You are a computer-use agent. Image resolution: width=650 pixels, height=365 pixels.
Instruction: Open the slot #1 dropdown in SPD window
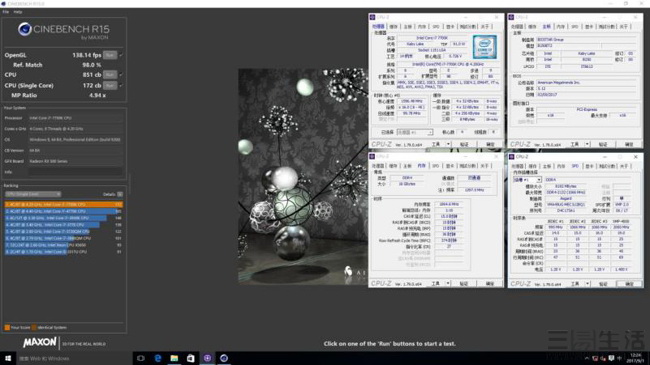(x=527, y=180)
